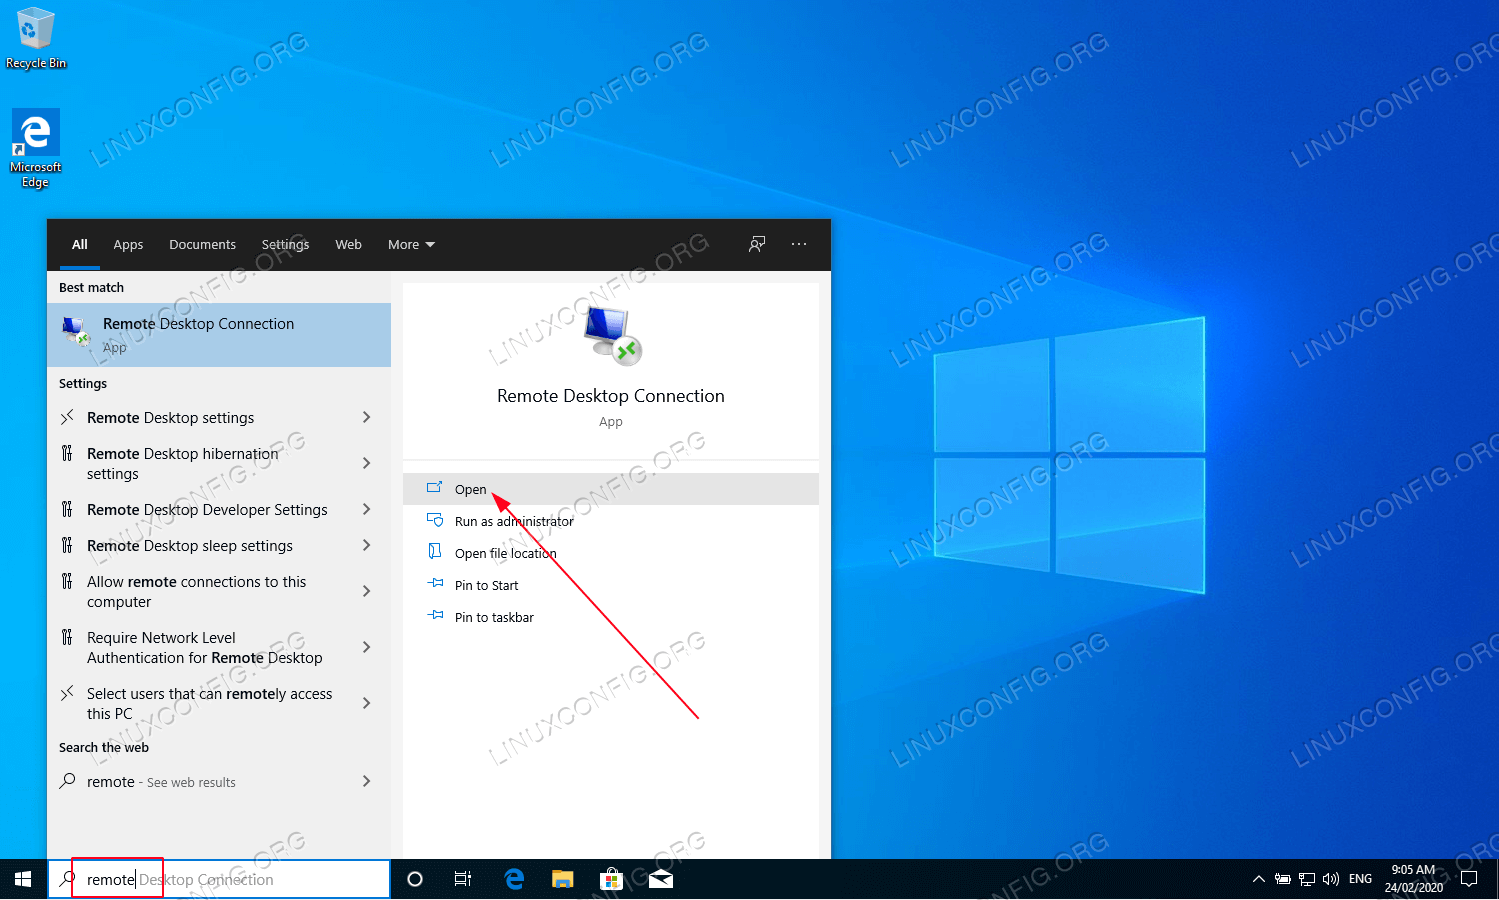Open the Mail app in the taskbar

tap(660, 879)
